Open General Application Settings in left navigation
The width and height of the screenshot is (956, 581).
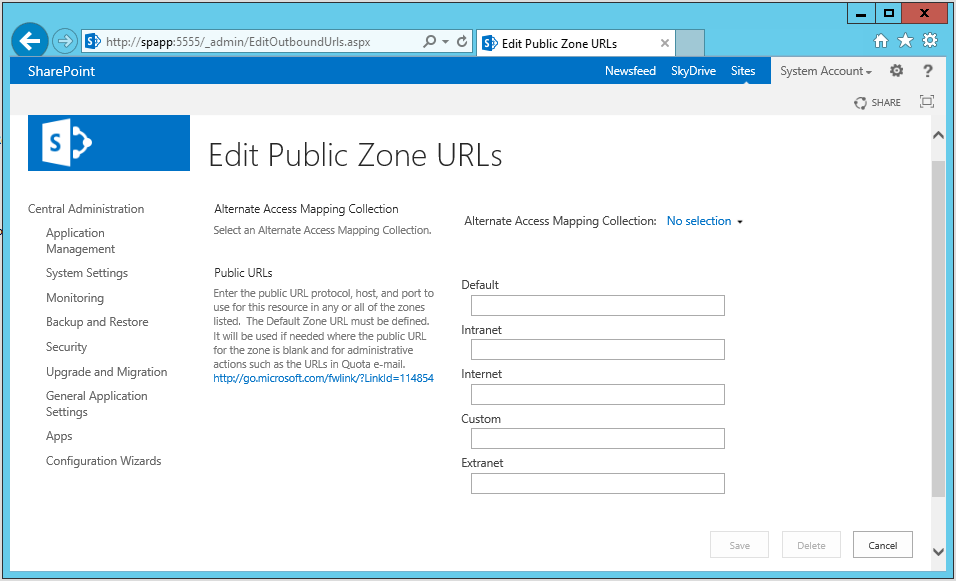(x=96, y=404)
